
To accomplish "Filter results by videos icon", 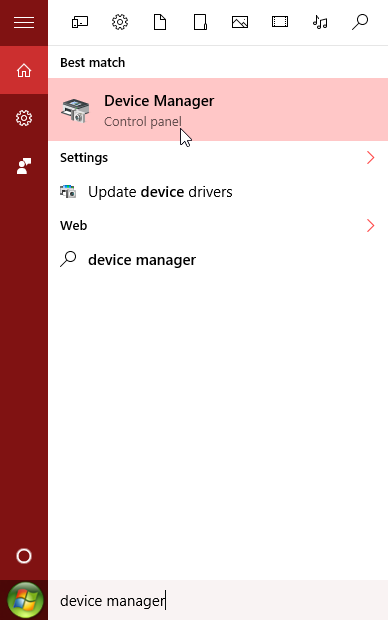I will 280,22.
